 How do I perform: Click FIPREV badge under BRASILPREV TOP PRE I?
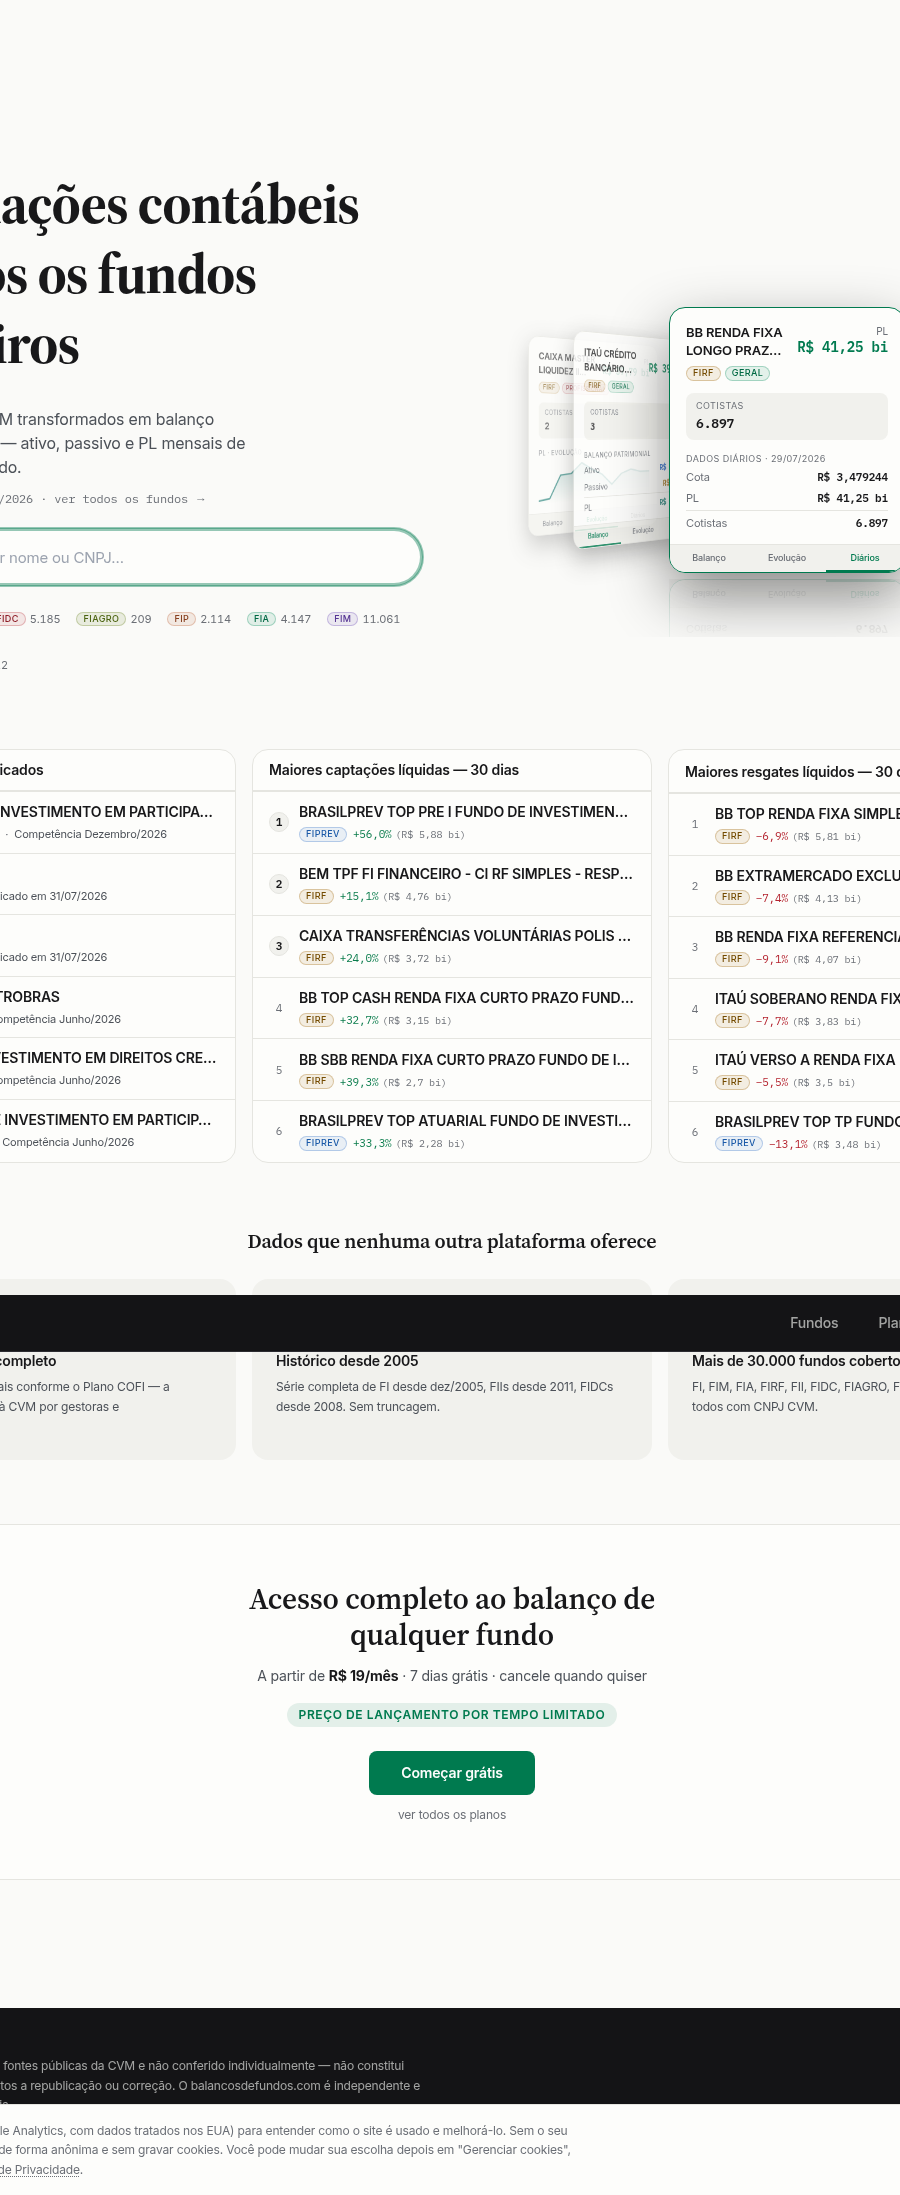(323, 834)
